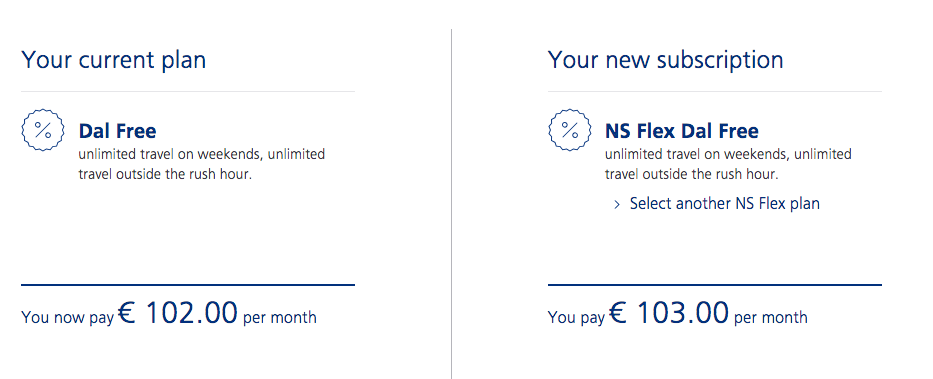The height and width of the screenshot is (379, 933).
Task: Click the thin line under Your current plan
Action: coord(188,92)
